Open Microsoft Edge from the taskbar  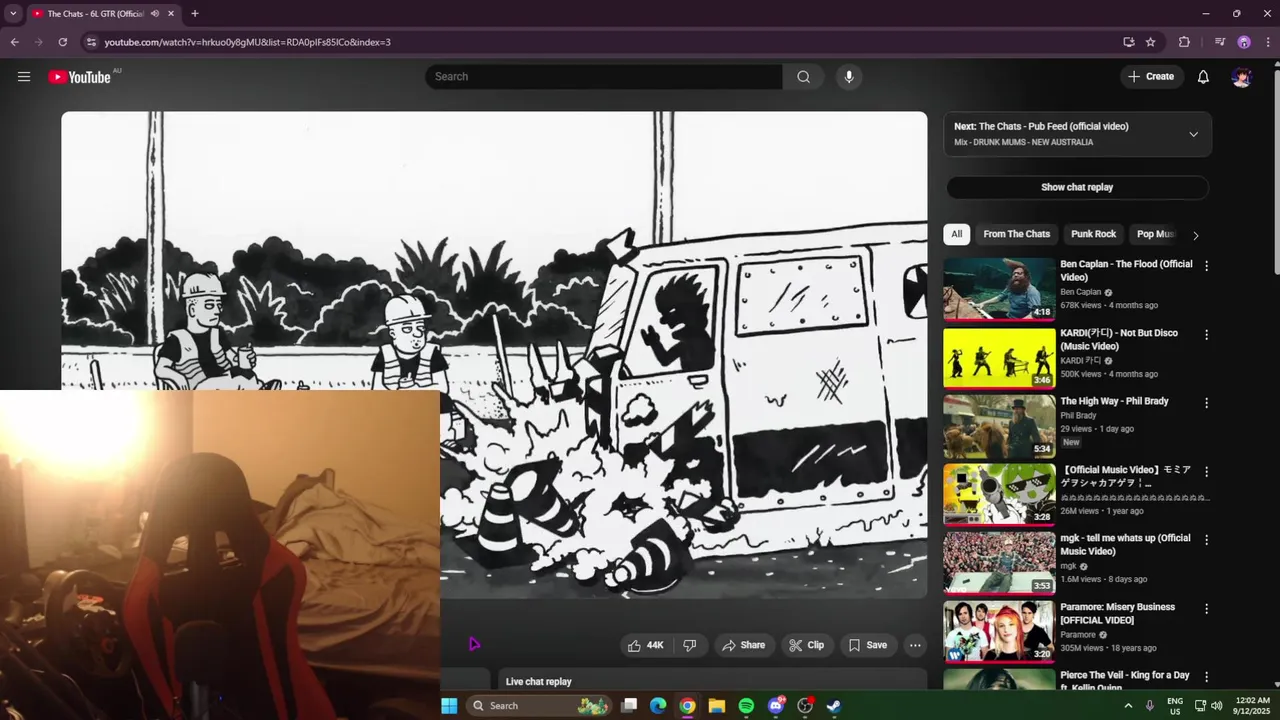[x=658, y=706]
